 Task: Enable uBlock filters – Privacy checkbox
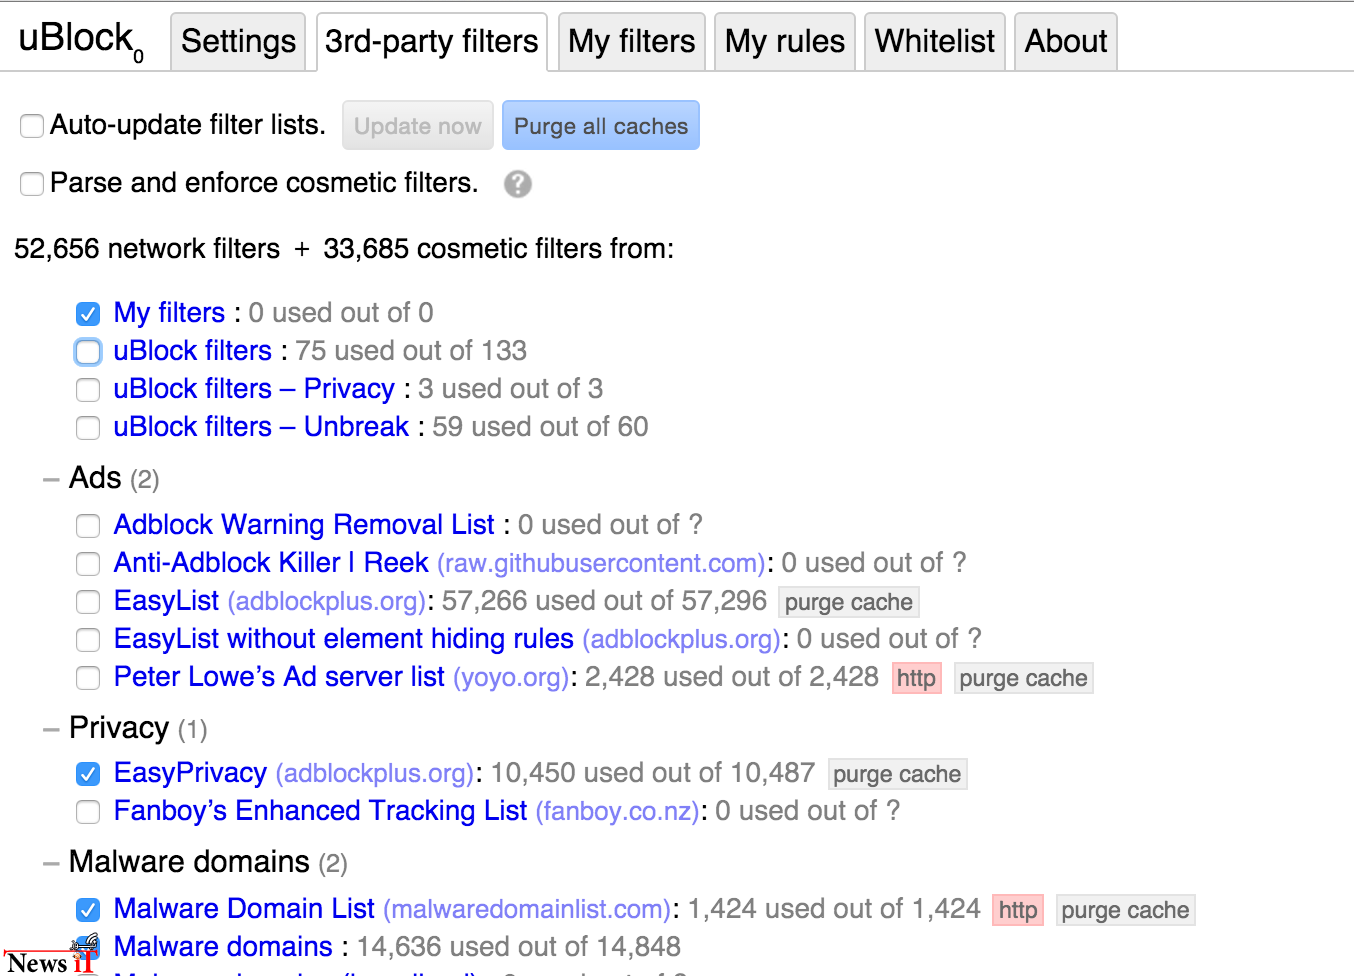click(x=88, y=390)
